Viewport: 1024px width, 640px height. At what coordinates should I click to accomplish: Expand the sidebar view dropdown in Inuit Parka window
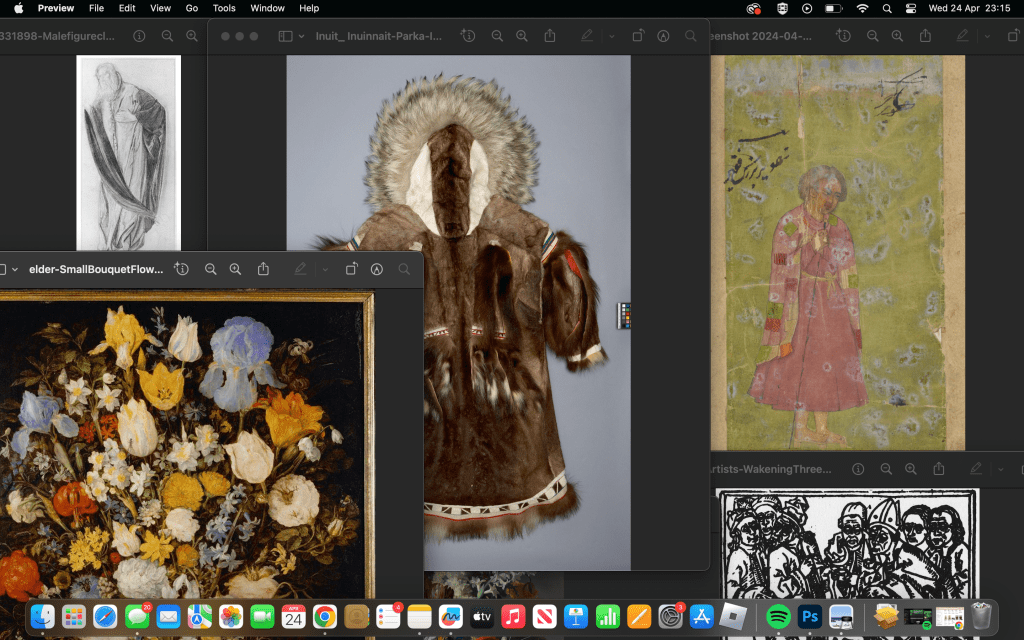(300, 36)
